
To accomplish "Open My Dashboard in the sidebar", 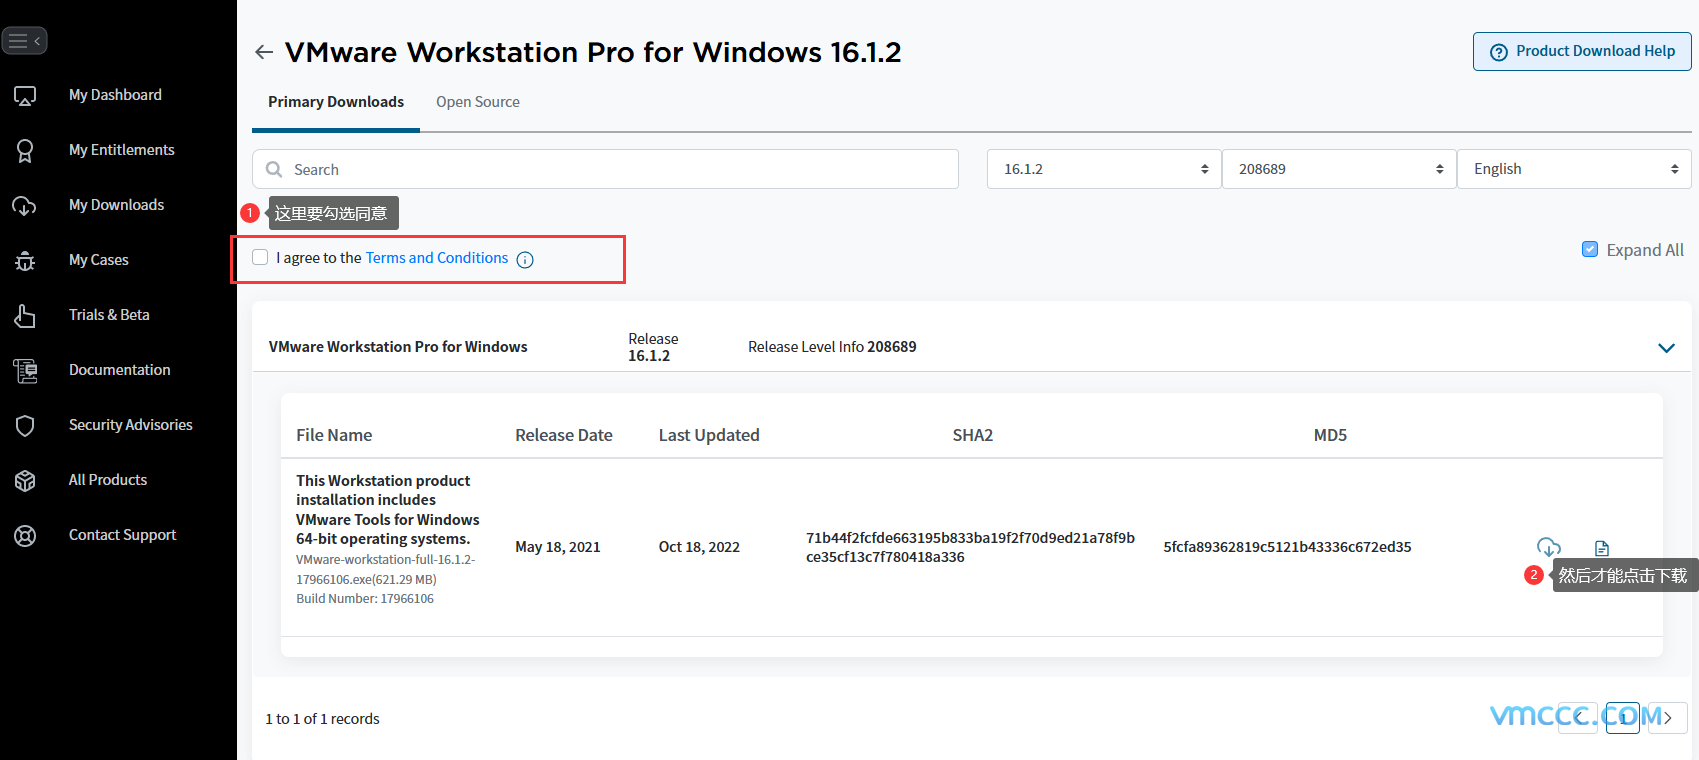I will tap(115, 95).
